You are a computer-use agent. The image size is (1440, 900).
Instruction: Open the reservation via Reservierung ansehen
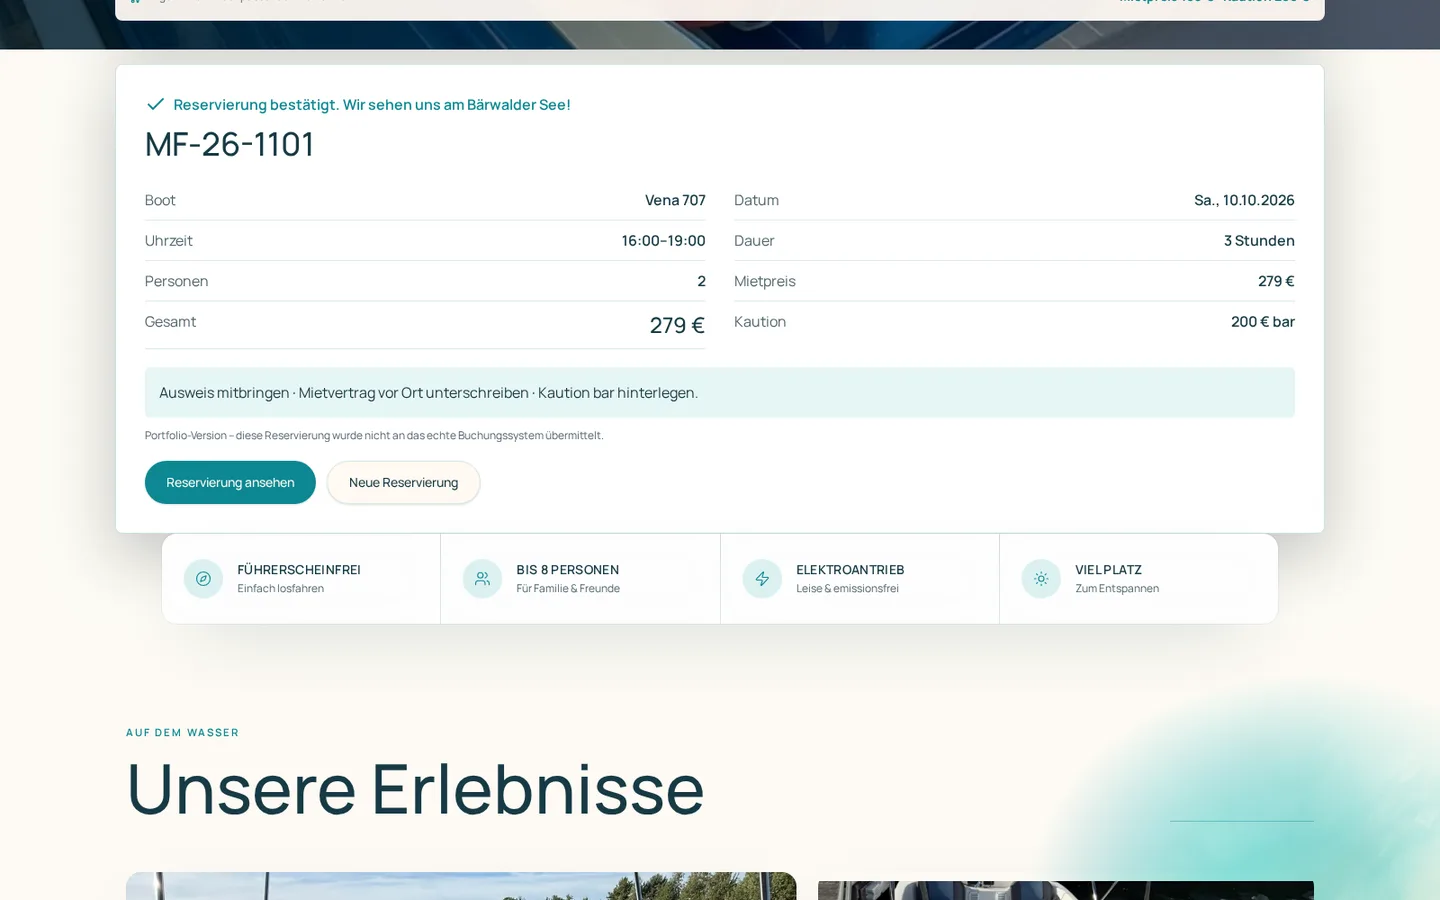coord(230,482)
